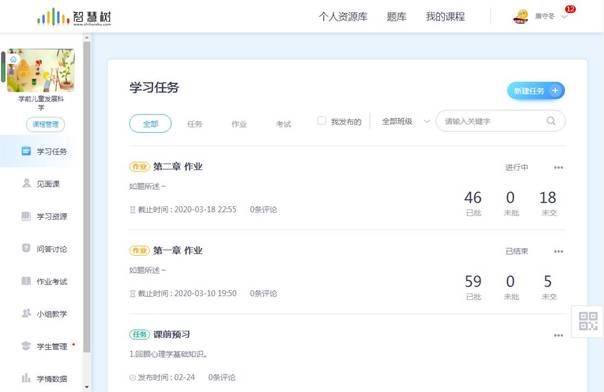Click 59 已批 count for 第一章
This screenshot has height=392, width=604.
(473, 287)
